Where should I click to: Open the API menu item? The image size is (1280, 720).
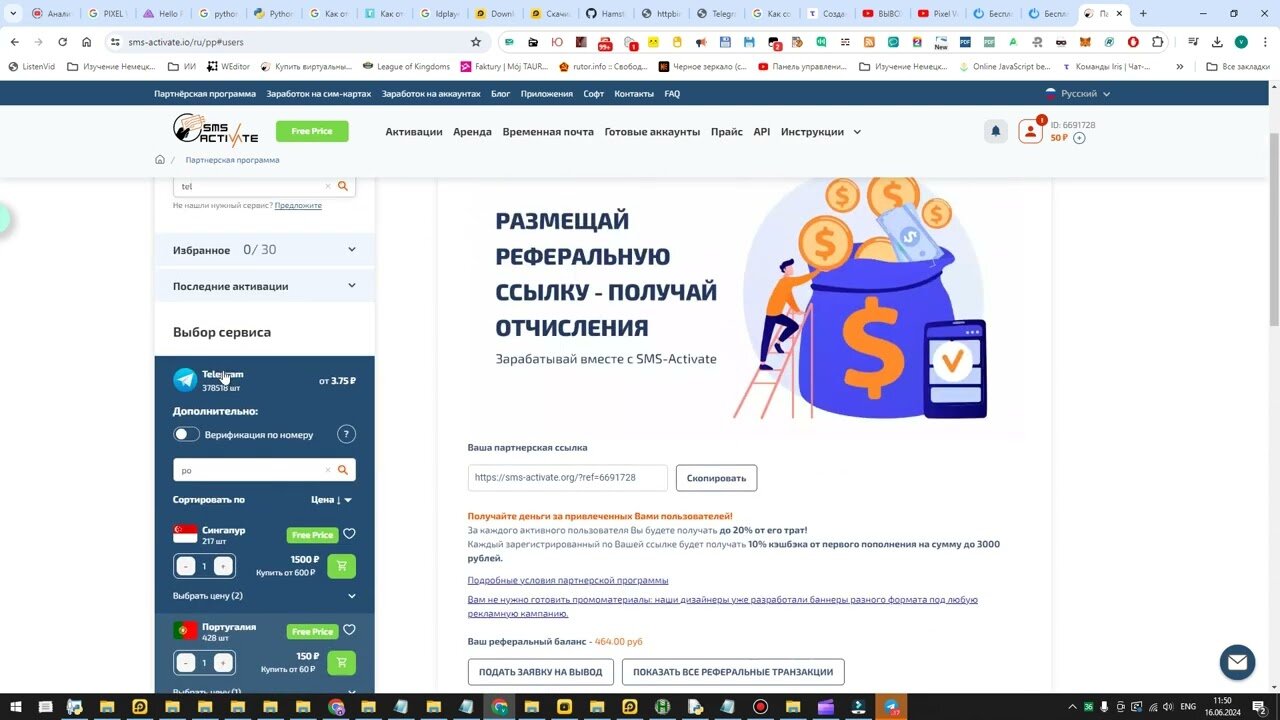click(x=762, y=132)
